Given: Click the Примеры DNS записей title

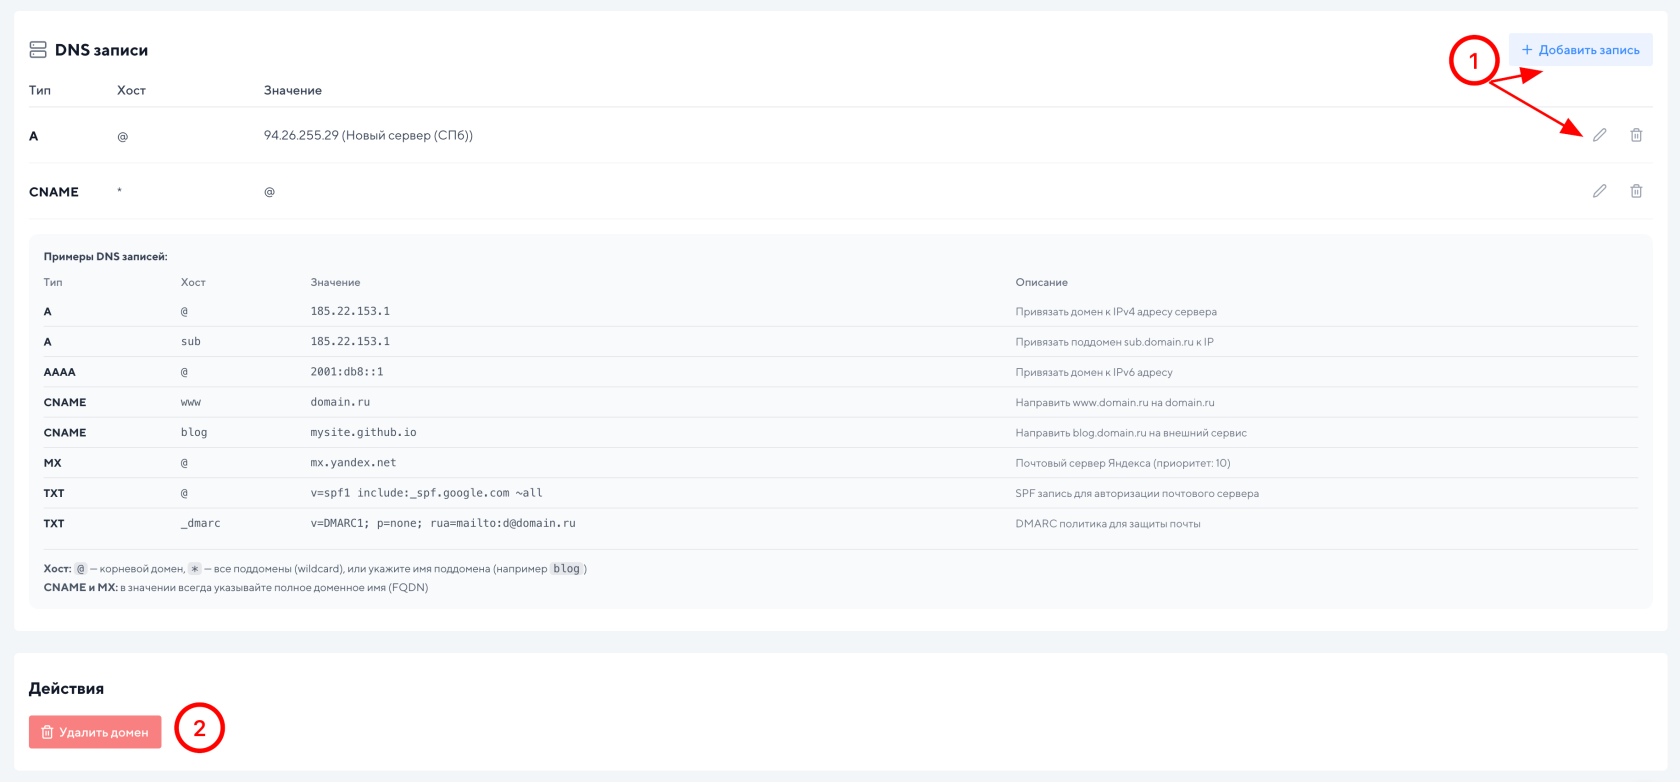Looking at the screenshot, I should pos(105,257).
